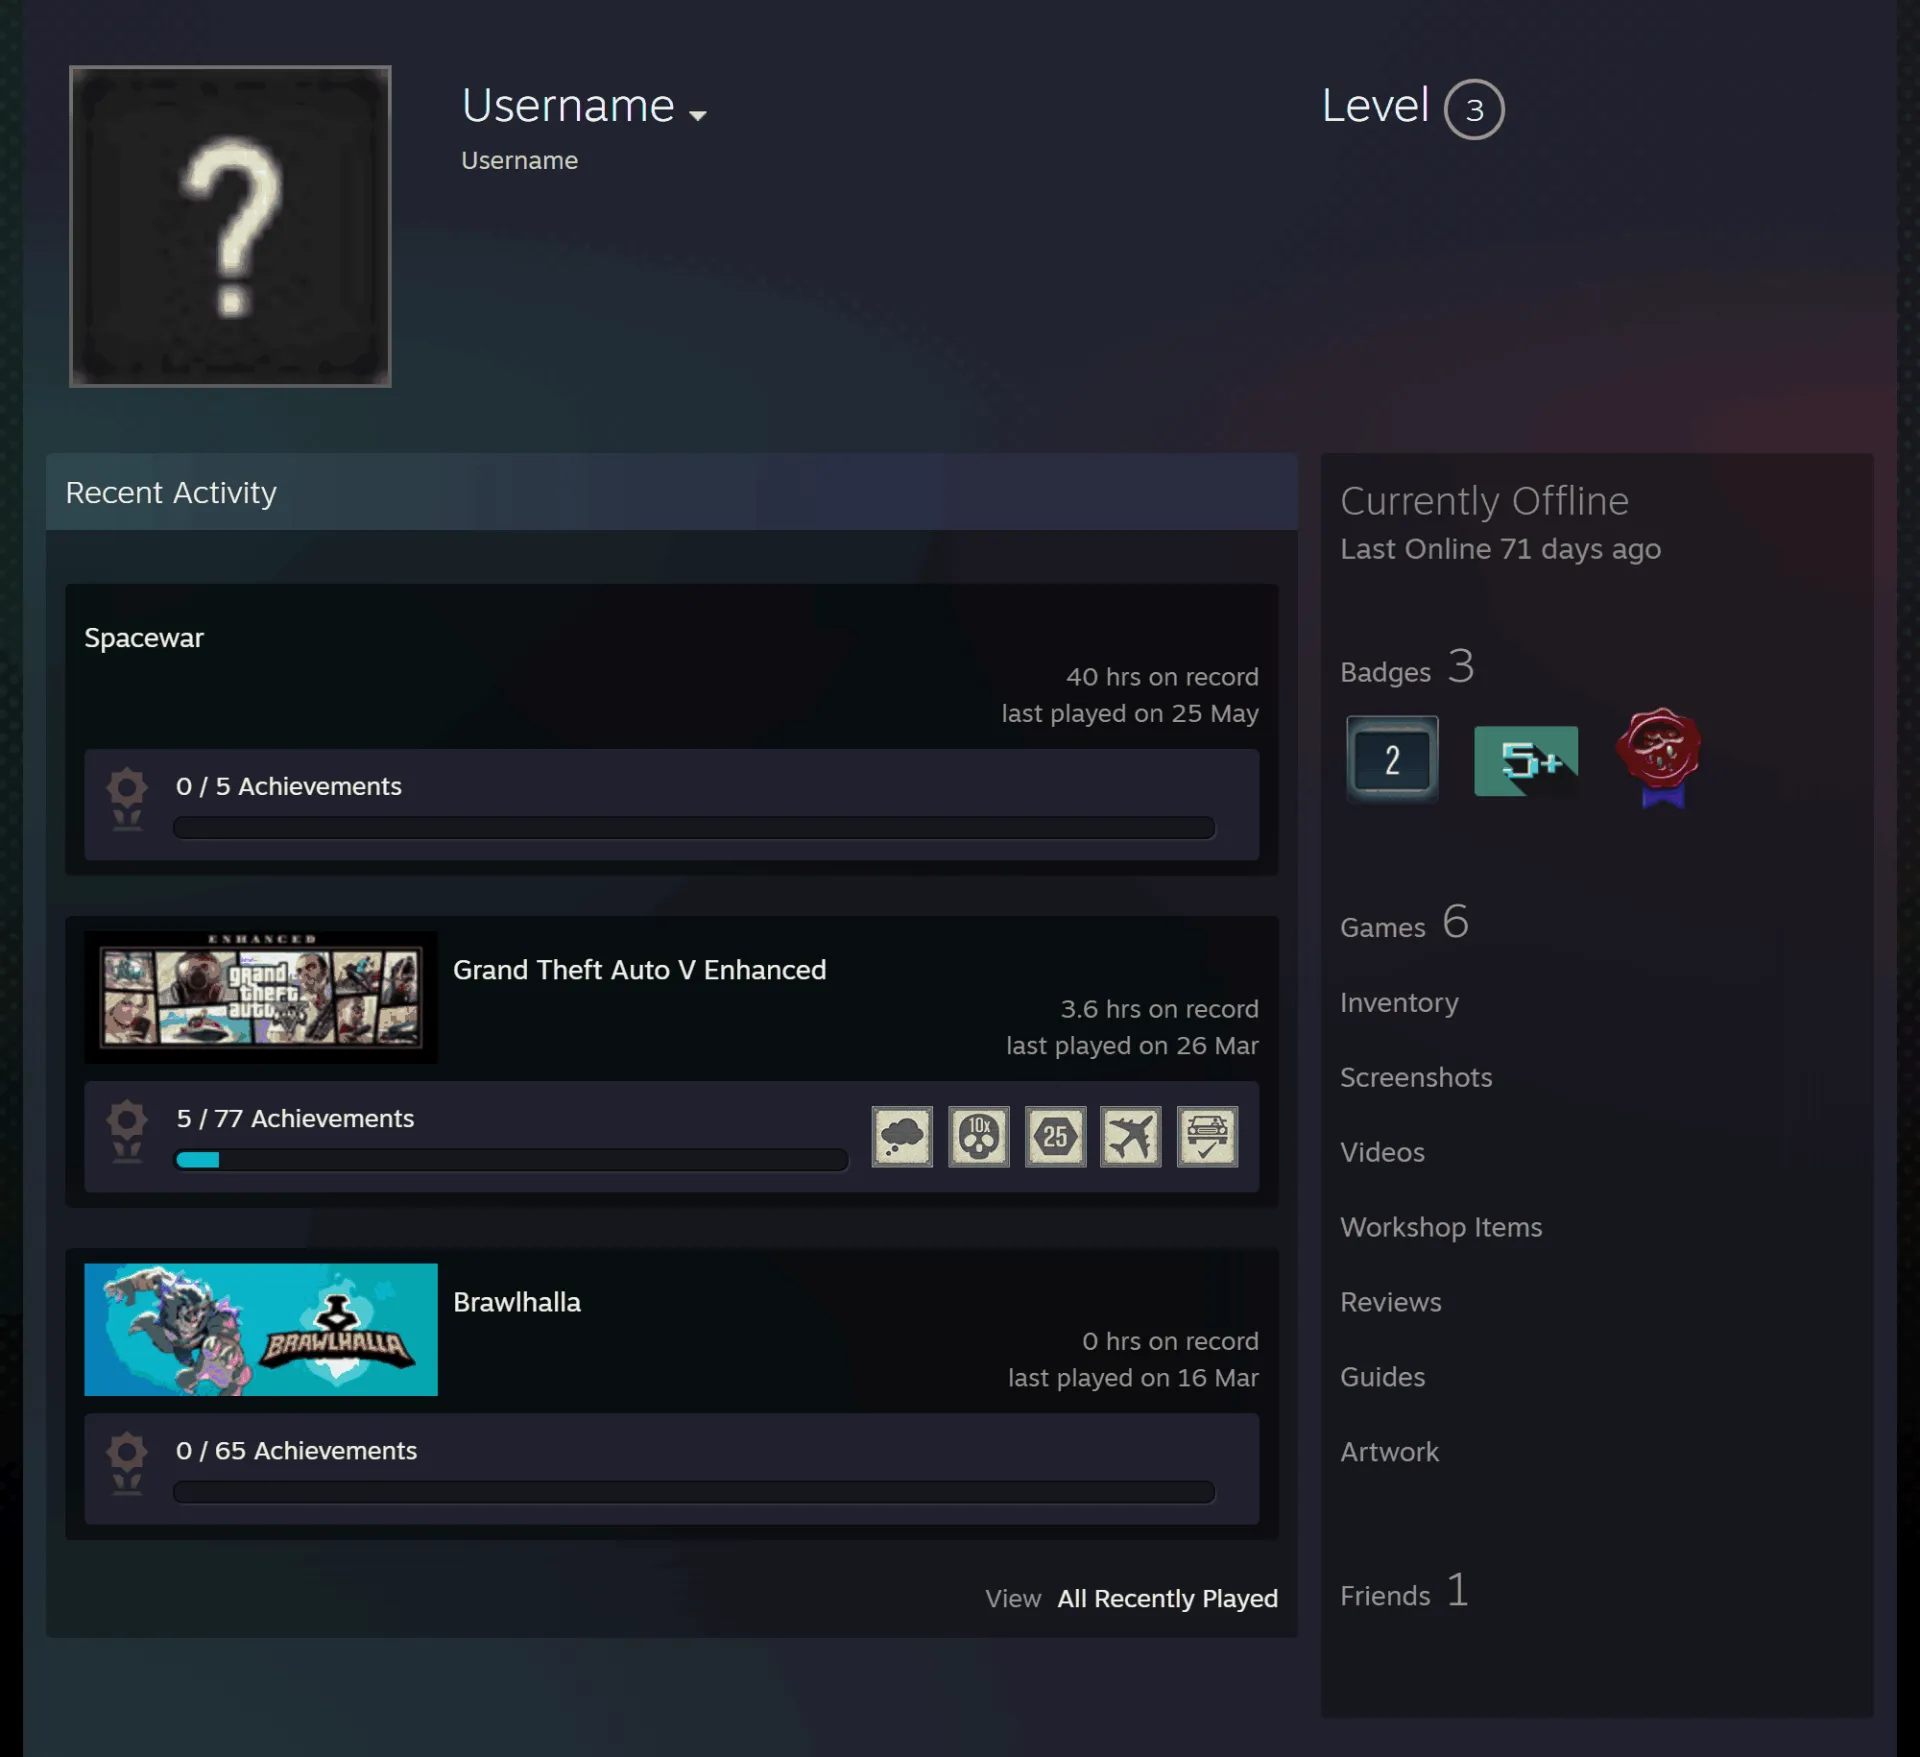Click the Spacewar achievement progress bar
1920x1757 pixels.
[694, 828]
